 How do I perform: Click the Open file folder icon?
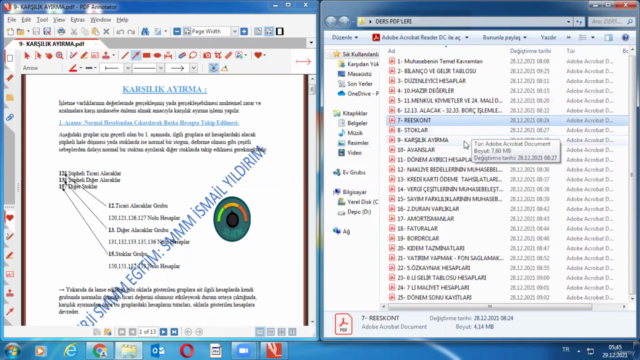coord(20,31)
